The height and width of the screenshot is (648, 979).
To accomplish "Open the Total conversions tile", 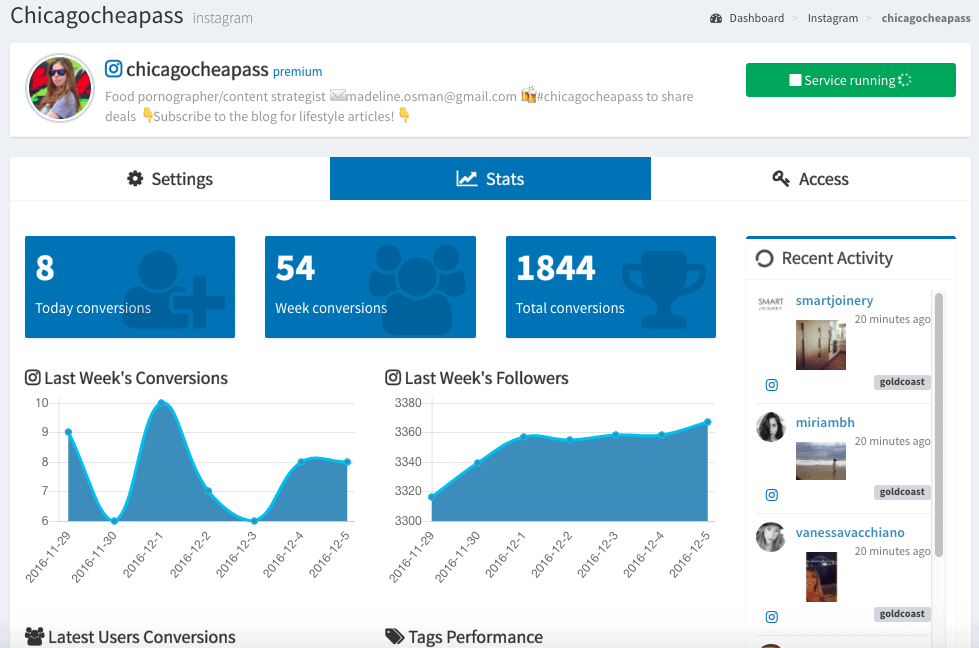I will tap(611, 287).
